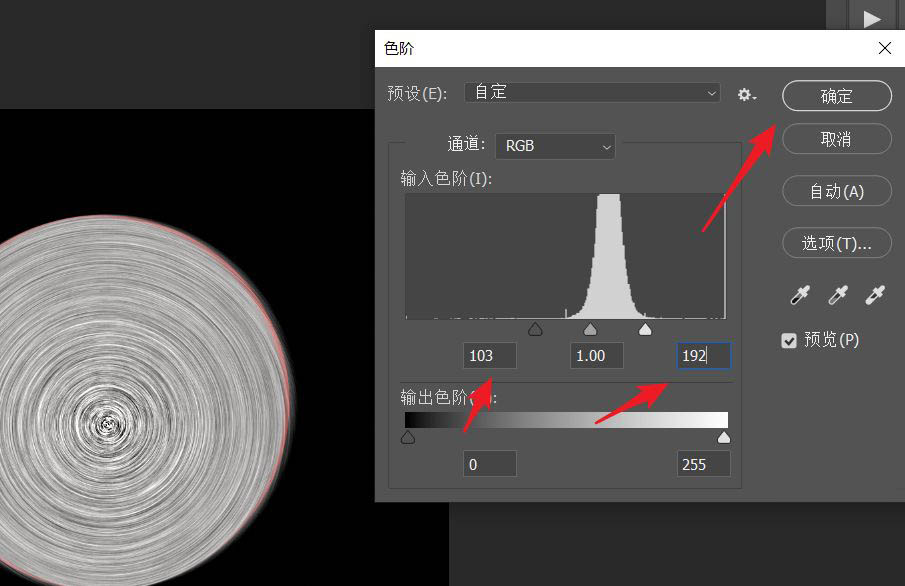Close the 色阶 dialog
This screenshot has width=905, height=586.
tap(885, 48)
